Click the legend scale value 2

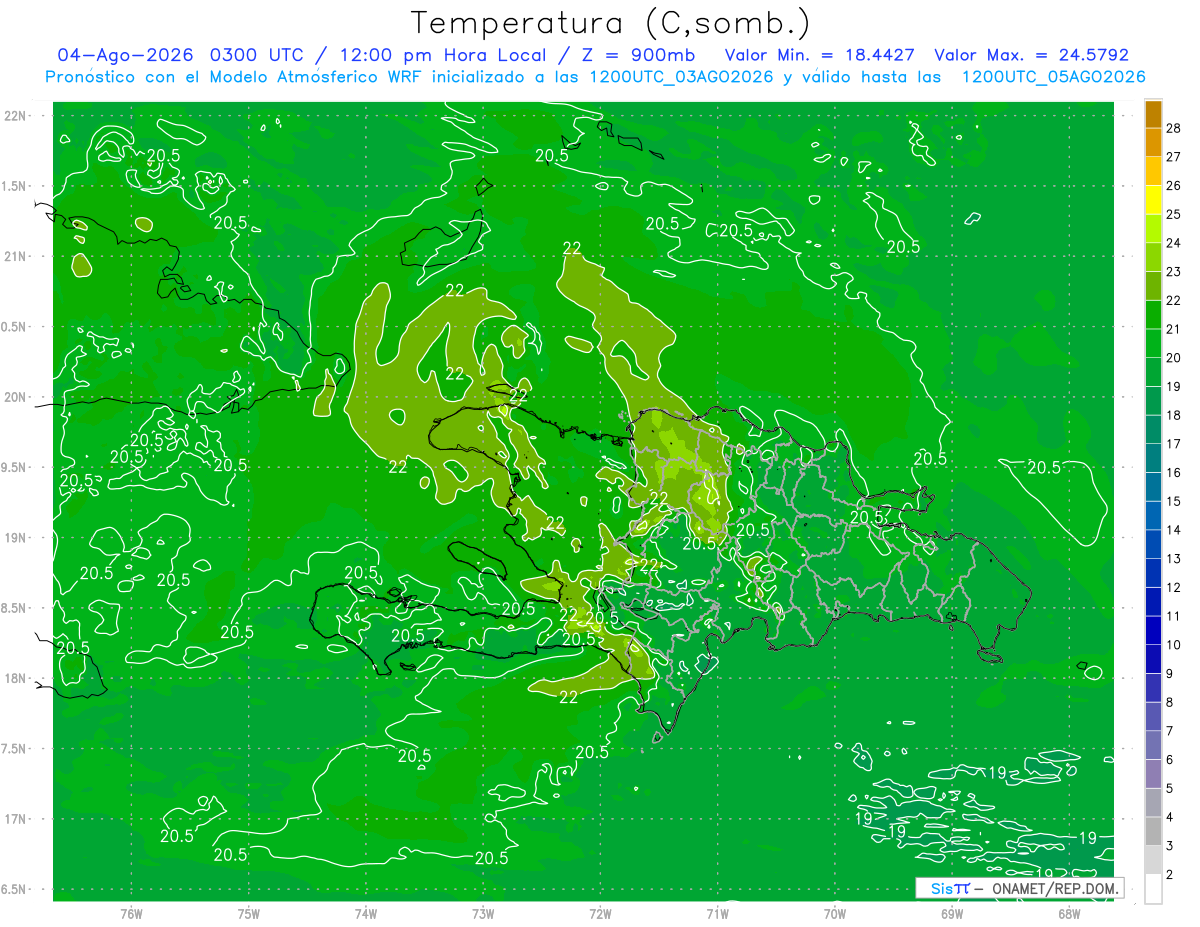1171,875
